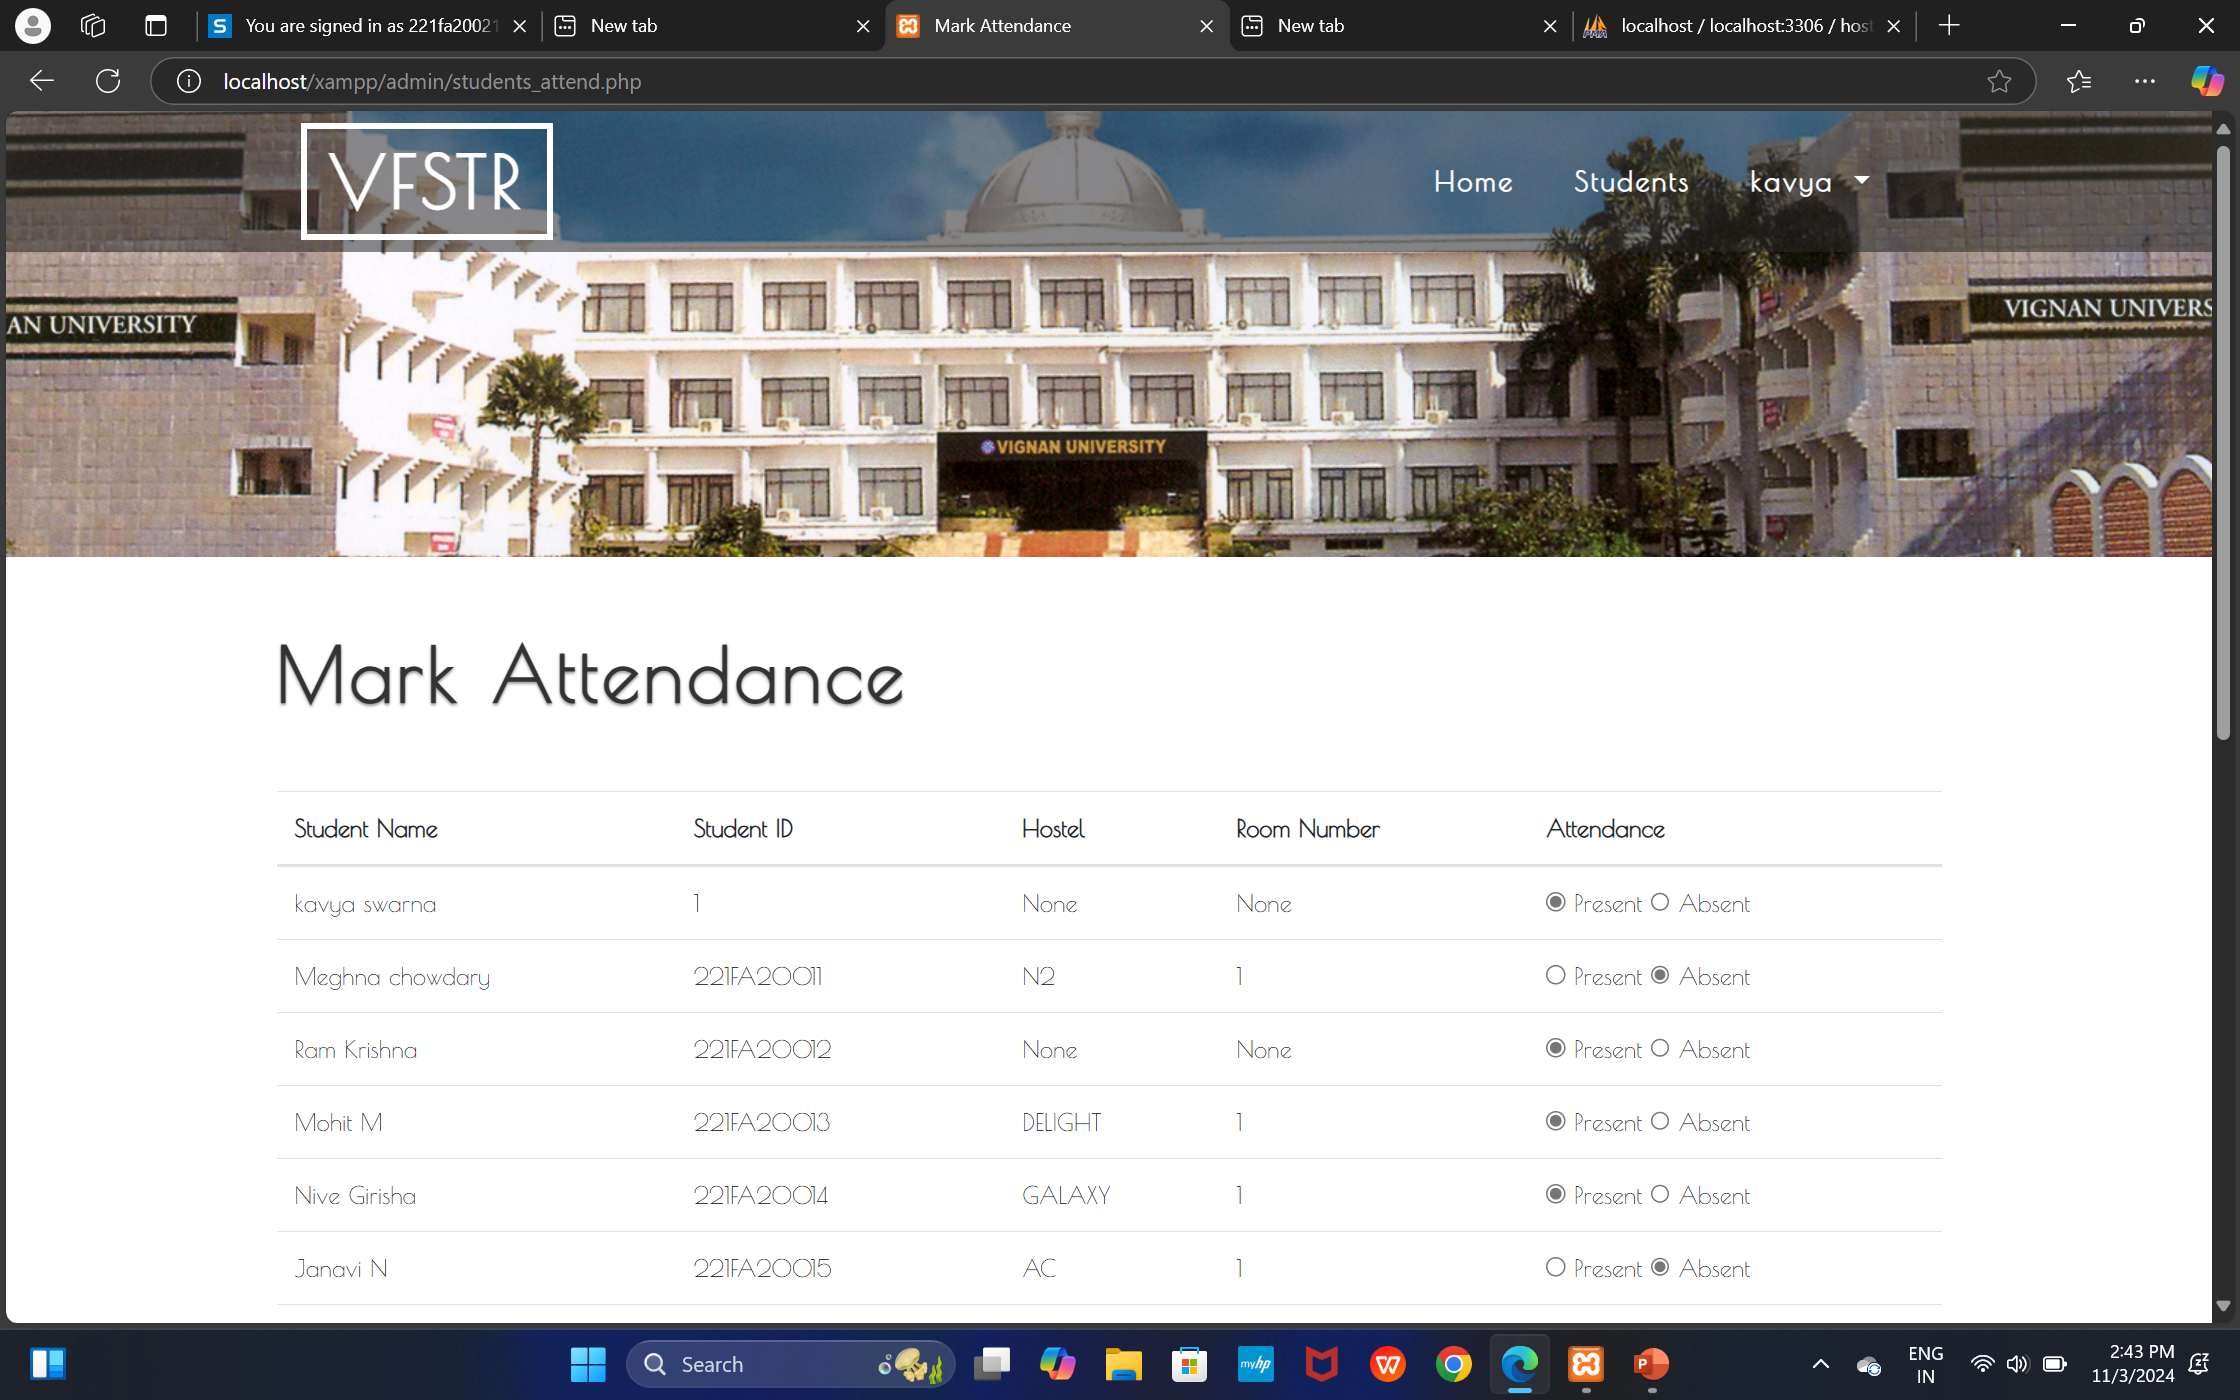Select Present for Ram Krishna
Viewport: 2240px width, 1400px height.
[1555, 1048]
